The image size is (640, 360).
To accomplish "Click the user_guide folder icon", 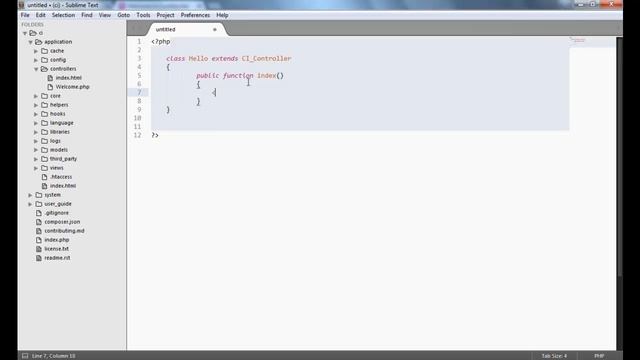I will (x=39, y=204).
